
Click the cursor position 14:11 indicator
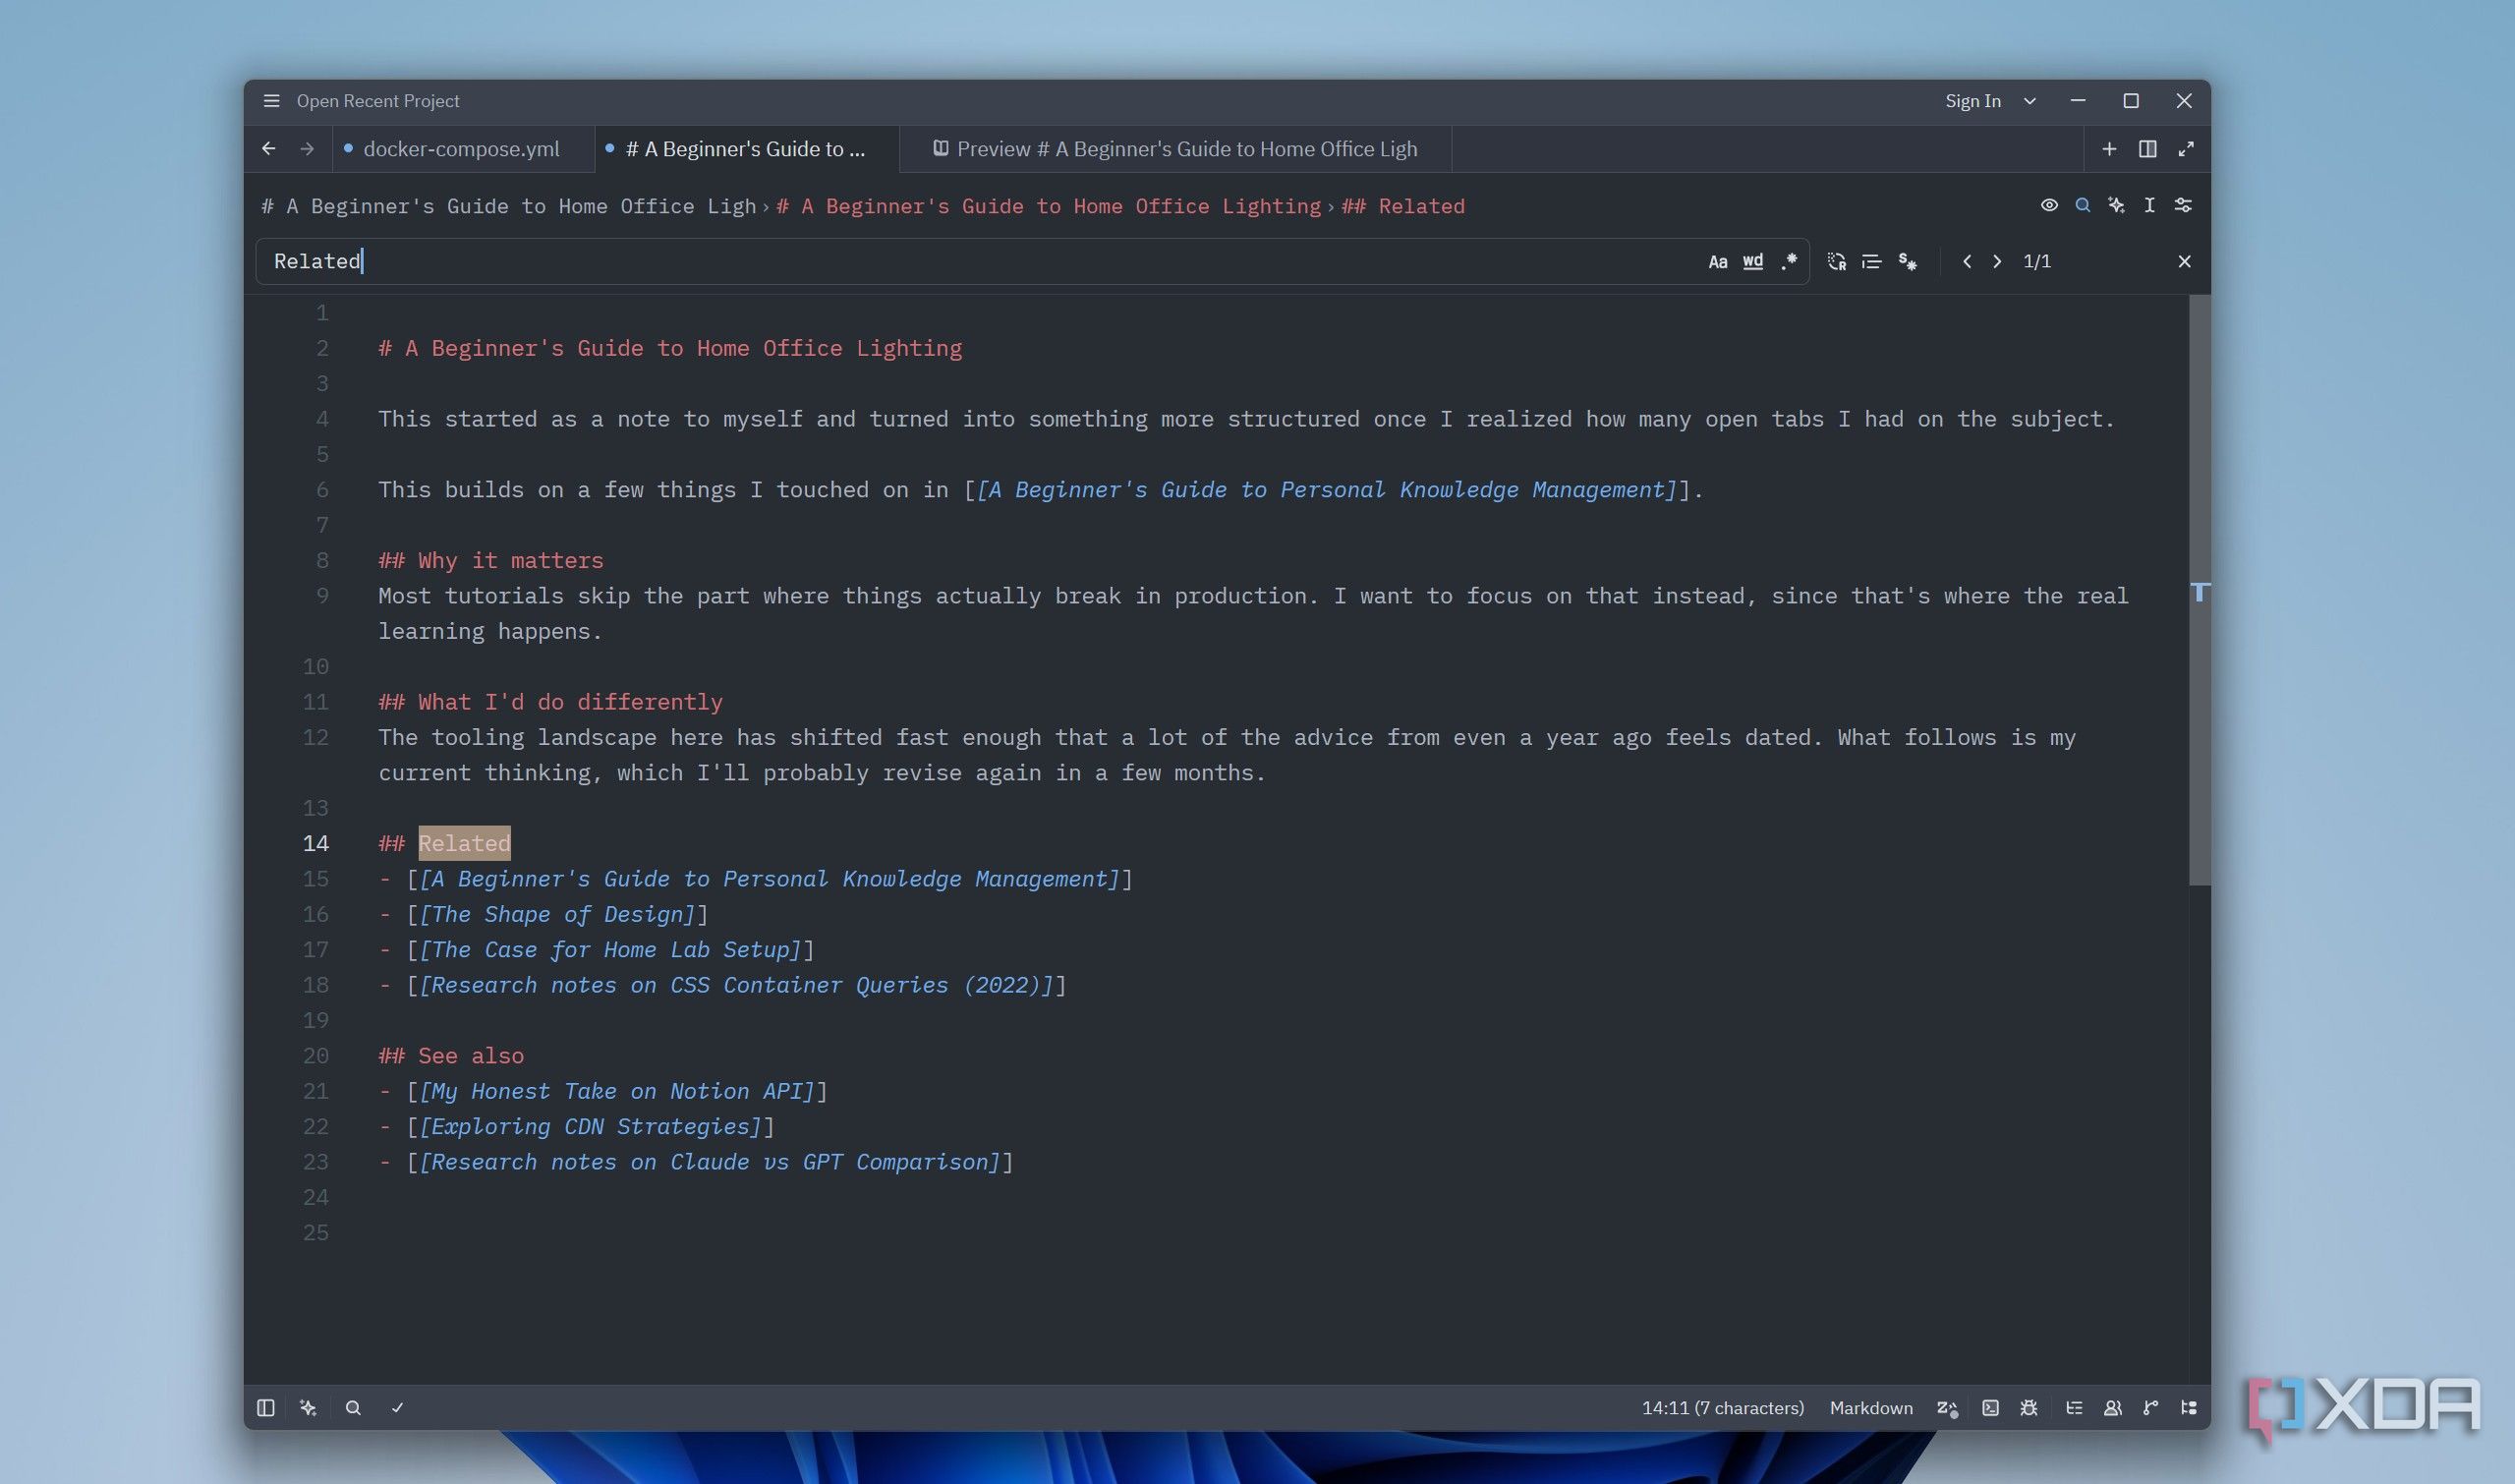[x=1723, y=1408]
